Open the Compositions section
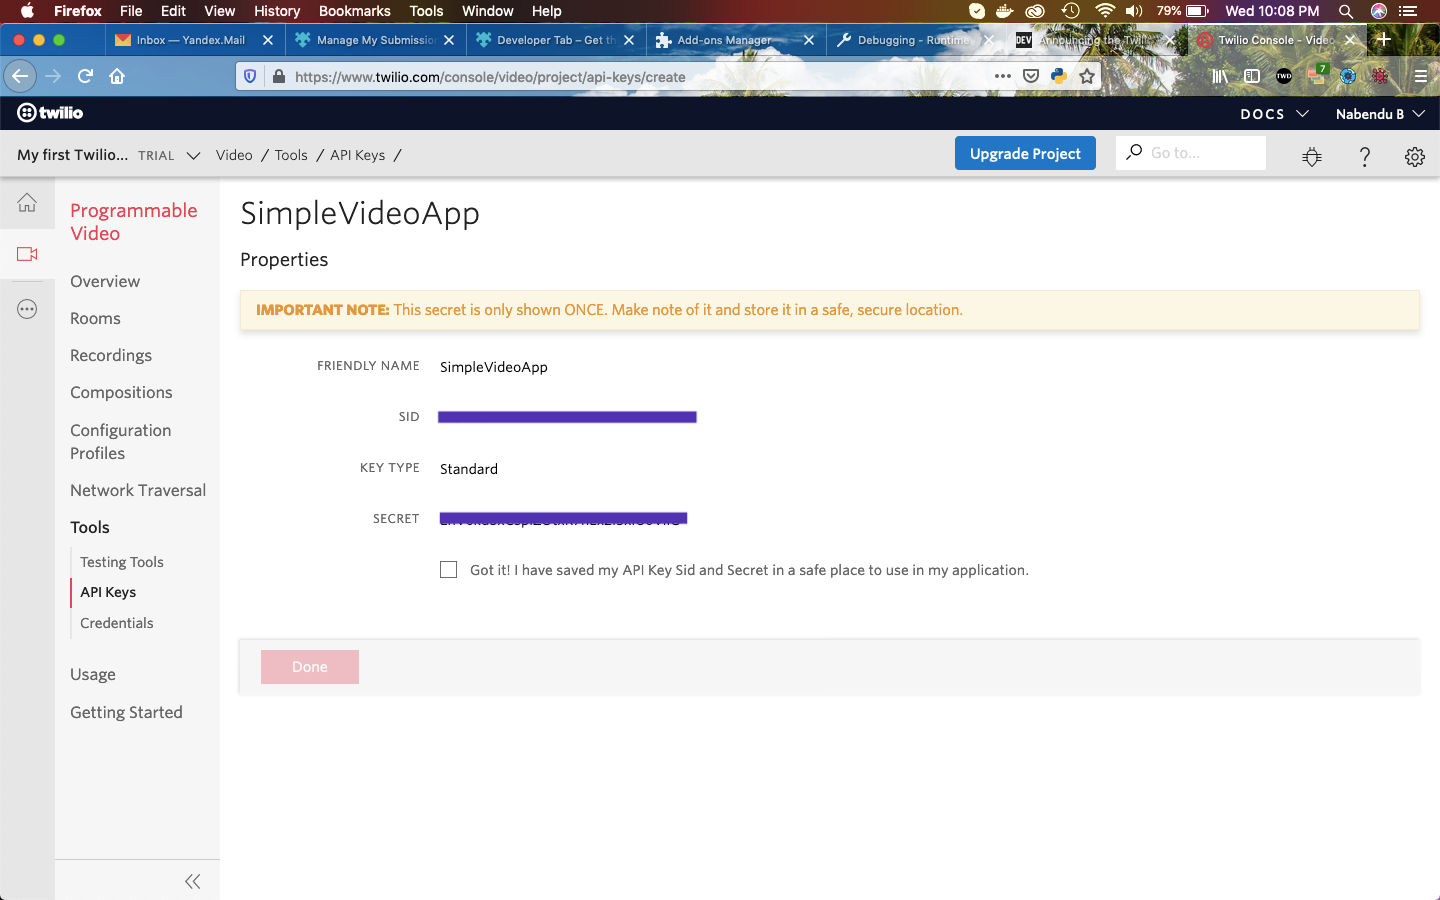Viewport: 1440px width, 900px height. point(121,392)
